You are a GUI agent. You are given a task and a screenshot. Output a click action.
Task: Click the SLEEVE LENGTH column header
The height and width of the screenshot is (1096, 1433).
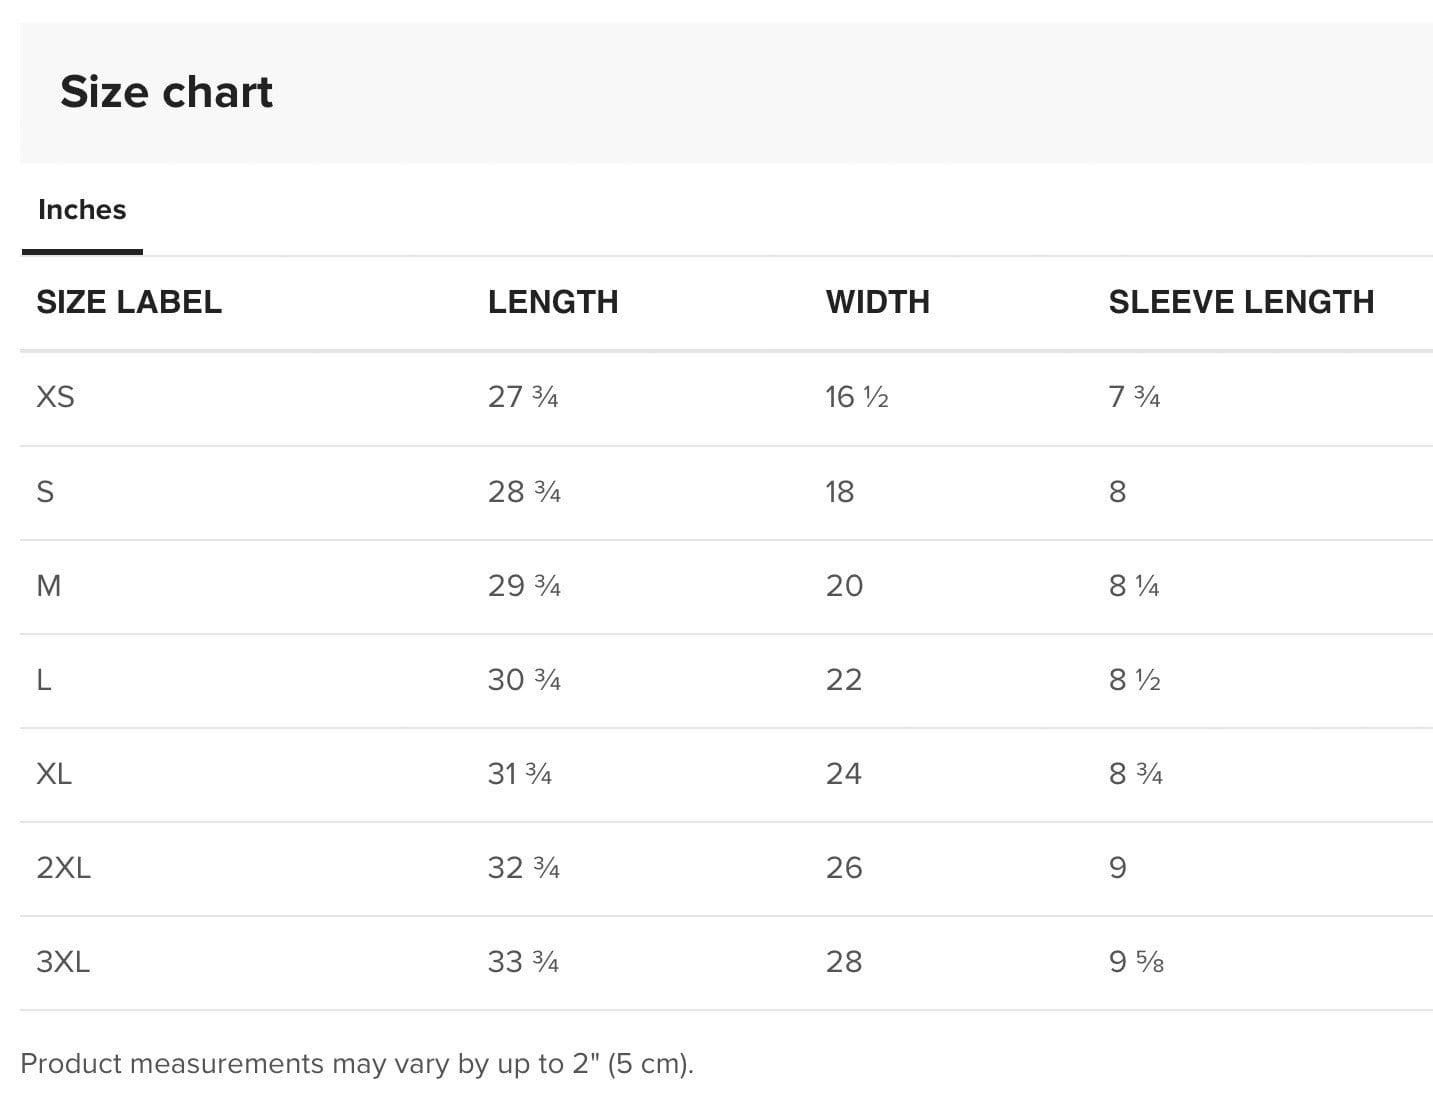1241,302
